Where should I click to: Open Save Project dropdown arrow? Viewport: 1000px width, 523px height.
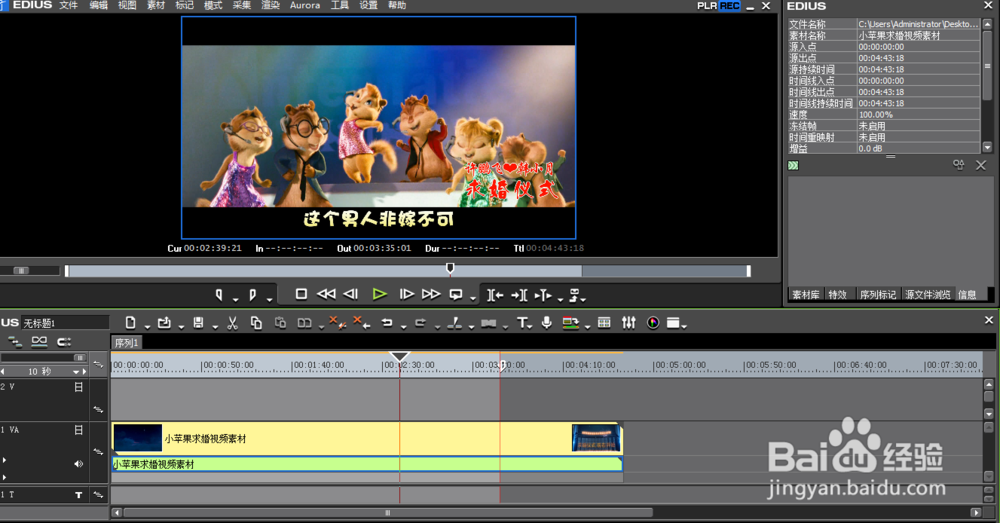215,327
